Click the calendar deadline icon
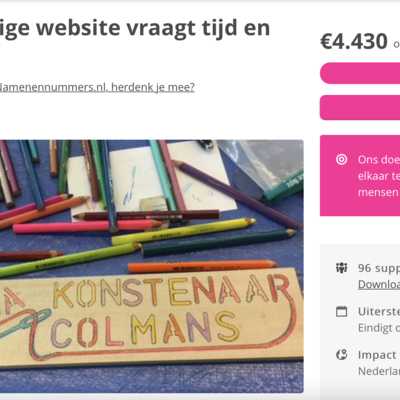 341,311
